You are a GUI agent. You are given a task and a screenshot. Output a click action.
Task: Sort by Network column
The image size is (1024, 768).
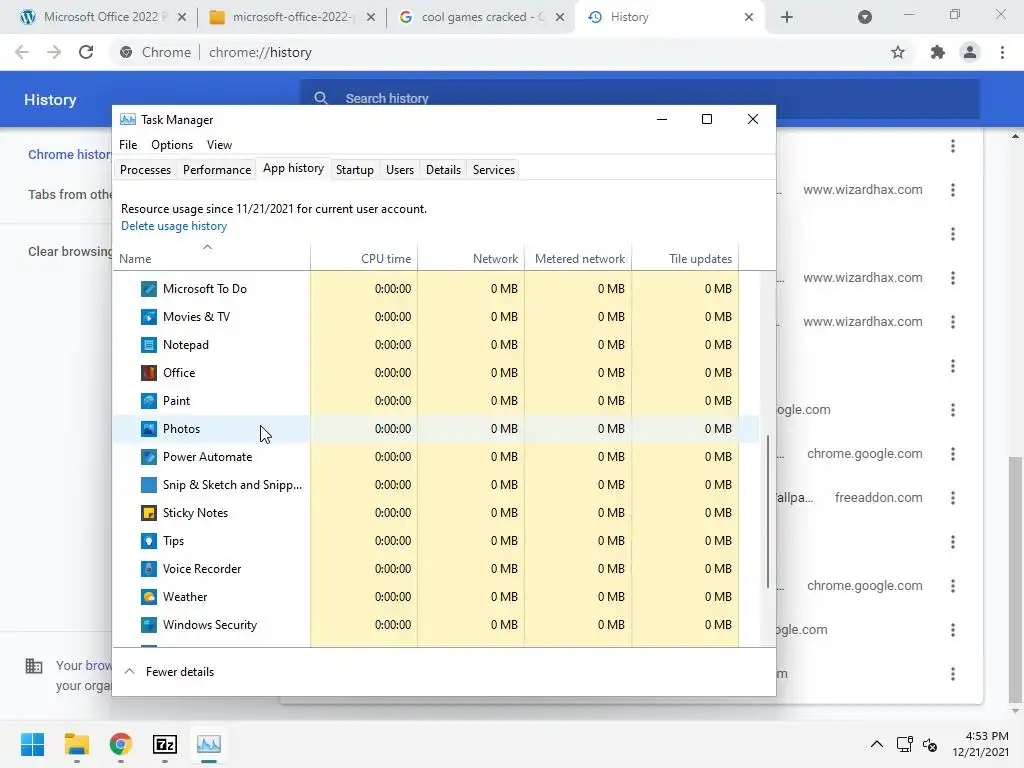[x=471, y=259]
